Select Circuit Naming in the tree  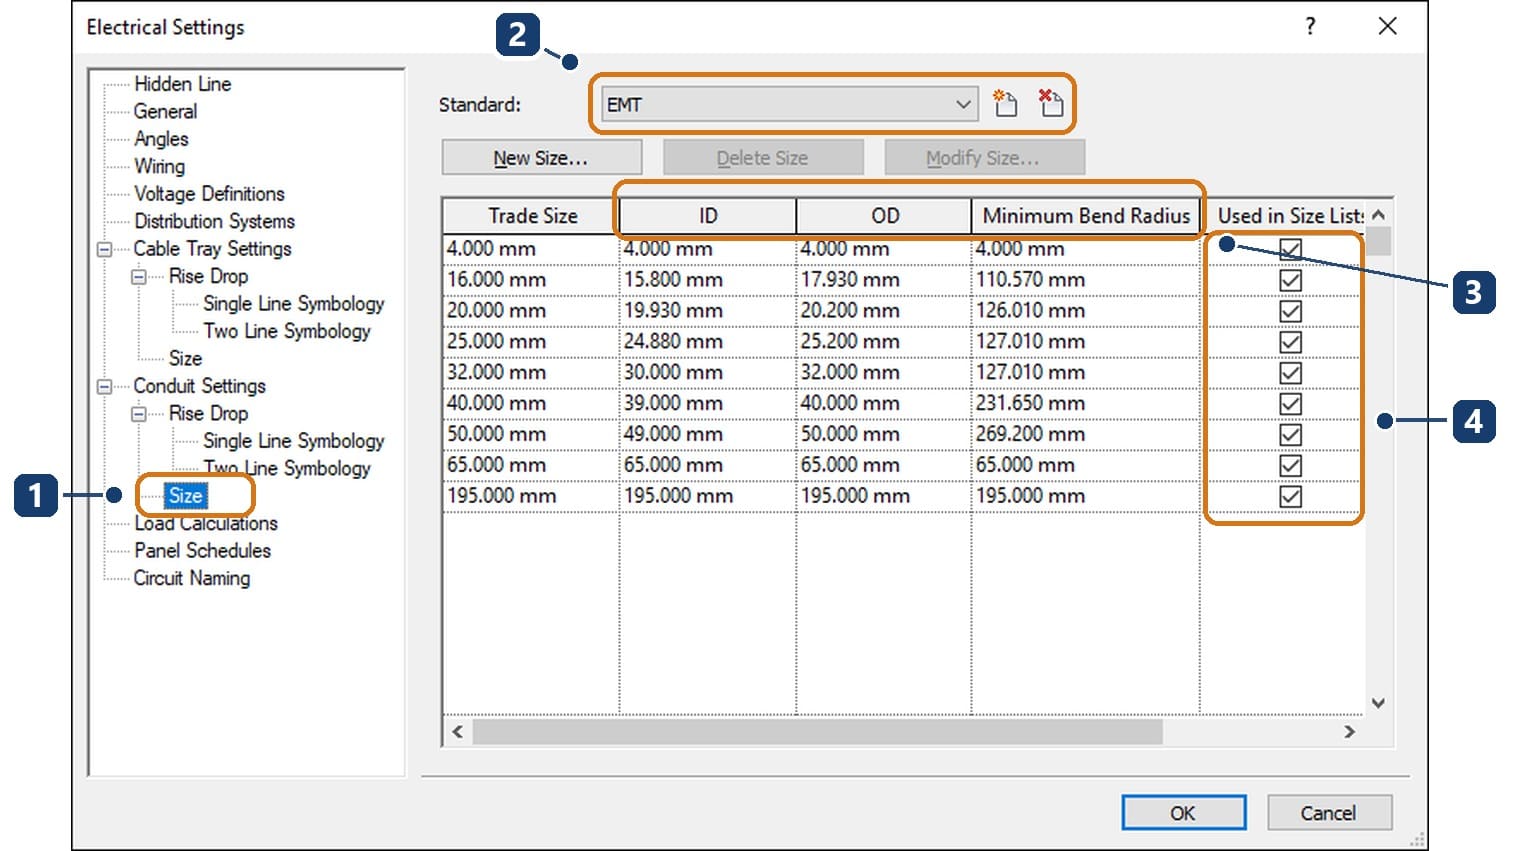coord(191,578)
